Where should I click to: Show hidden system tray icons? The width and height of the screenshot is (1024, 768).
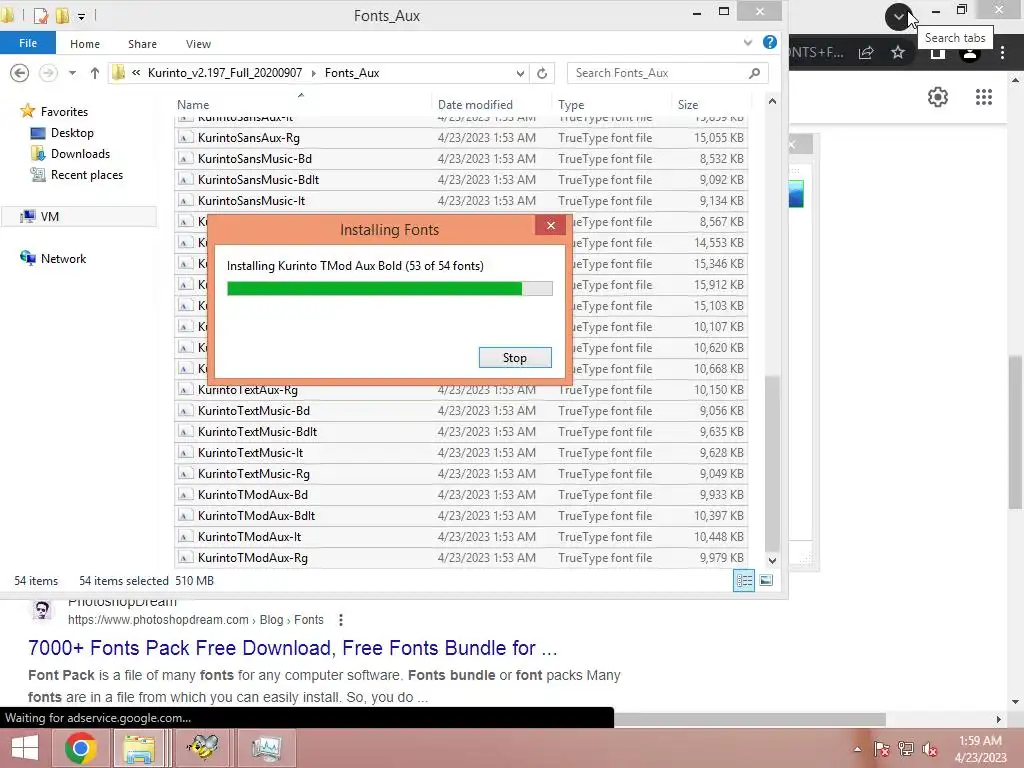click(x=857, y=749)
